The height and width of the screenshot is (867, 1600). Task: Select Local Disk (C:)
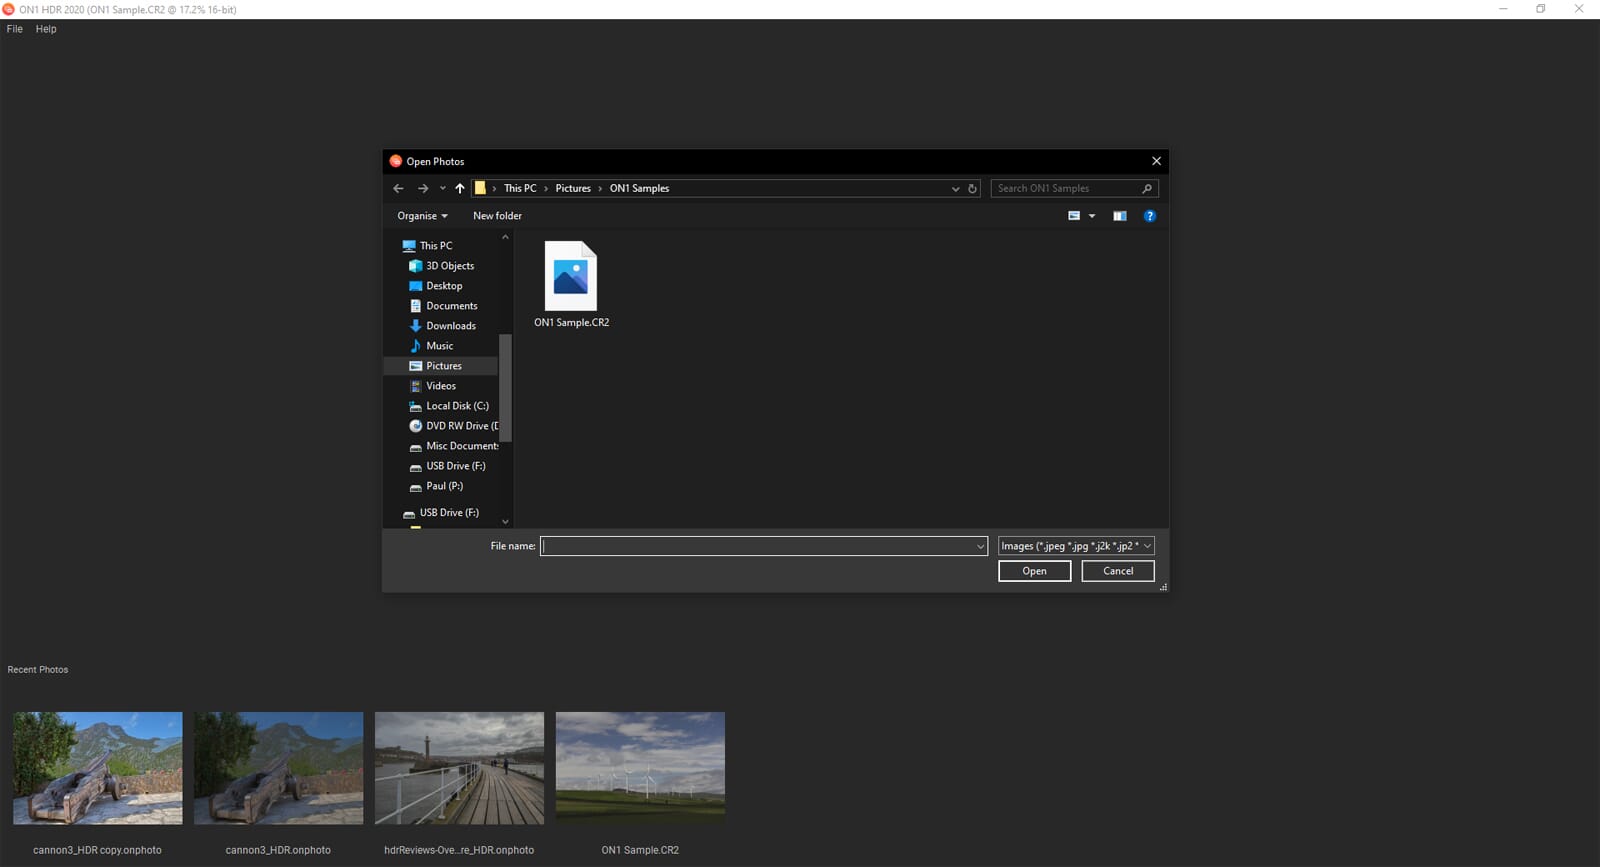point(457,406)
